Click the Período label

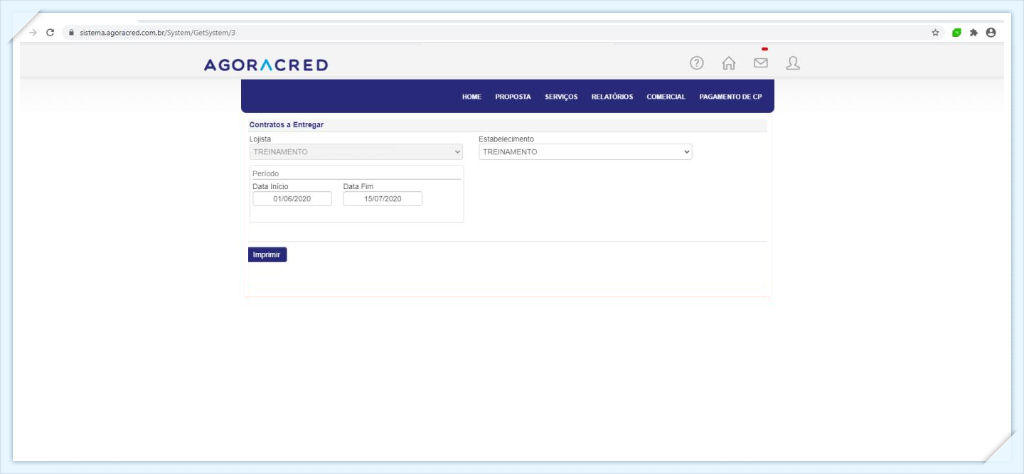click(x=266, y=174)
